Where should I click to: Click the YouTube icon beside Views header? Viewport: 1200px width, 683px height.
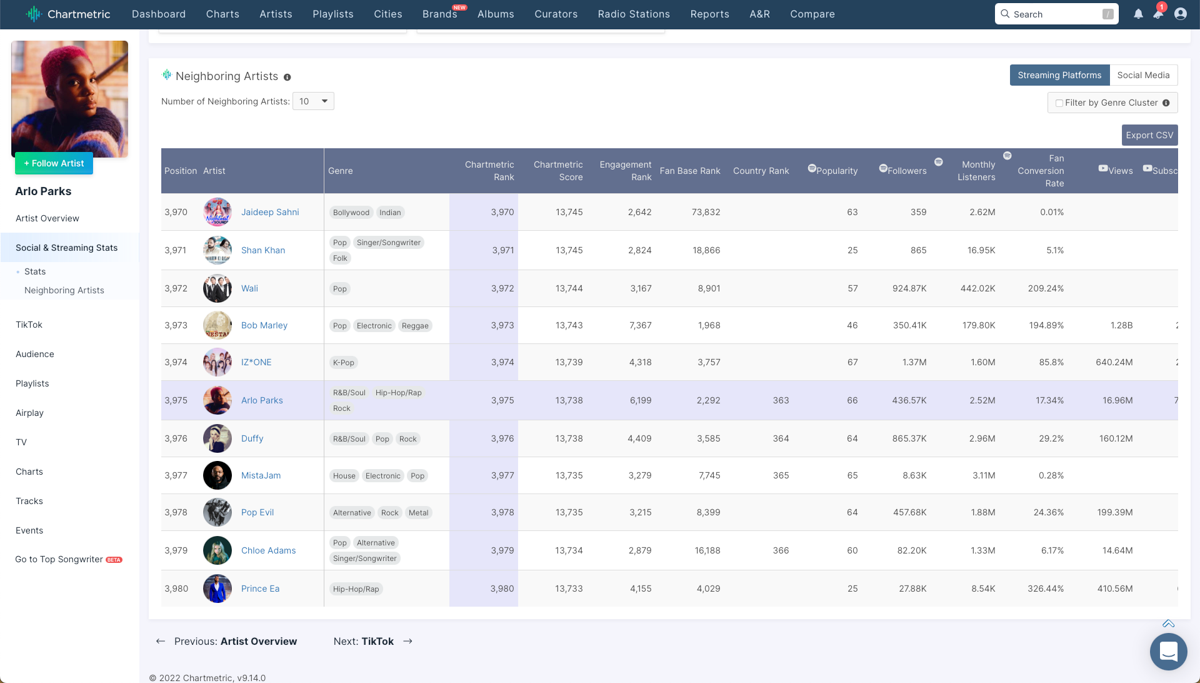1103,168
